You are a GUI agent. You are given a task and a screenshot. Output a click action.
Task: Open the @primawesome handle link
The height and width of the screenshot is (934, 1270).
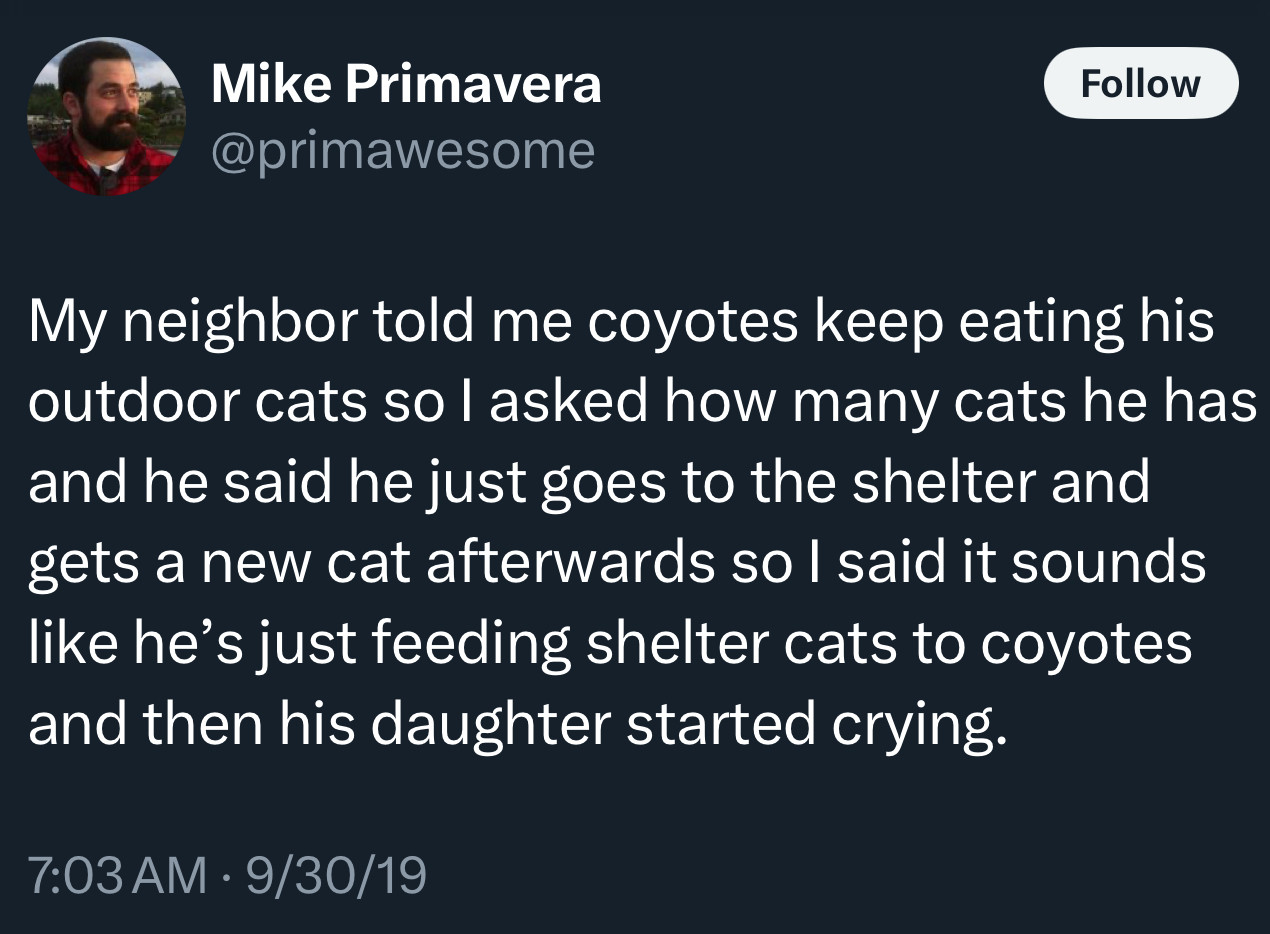(403, 151)
